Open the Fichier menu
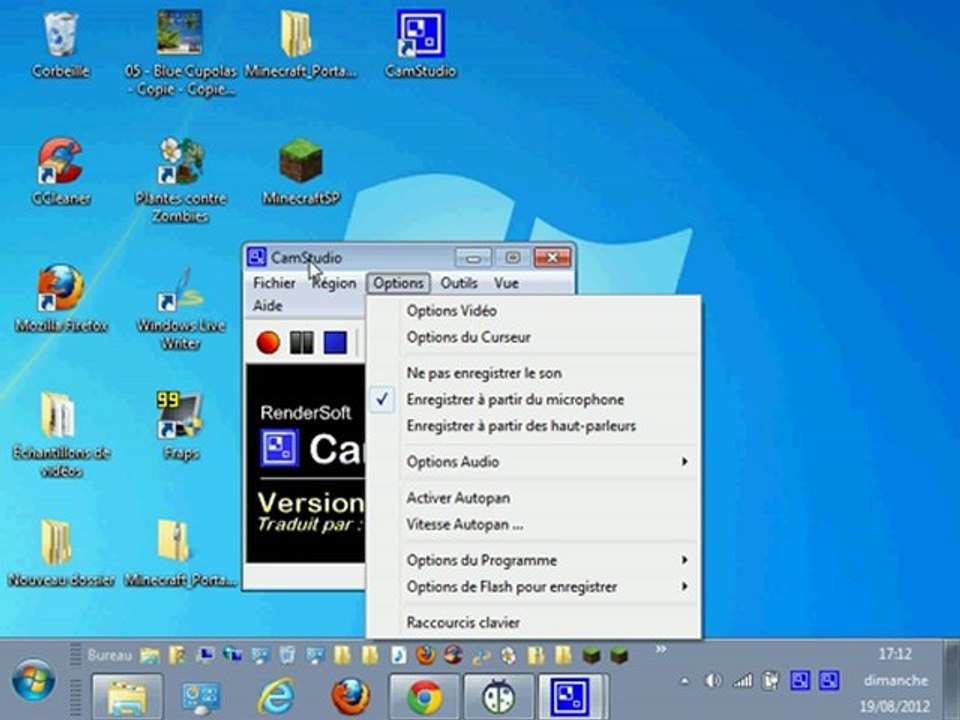This screenshot has width=960, height=720. (x=274, y=283)
